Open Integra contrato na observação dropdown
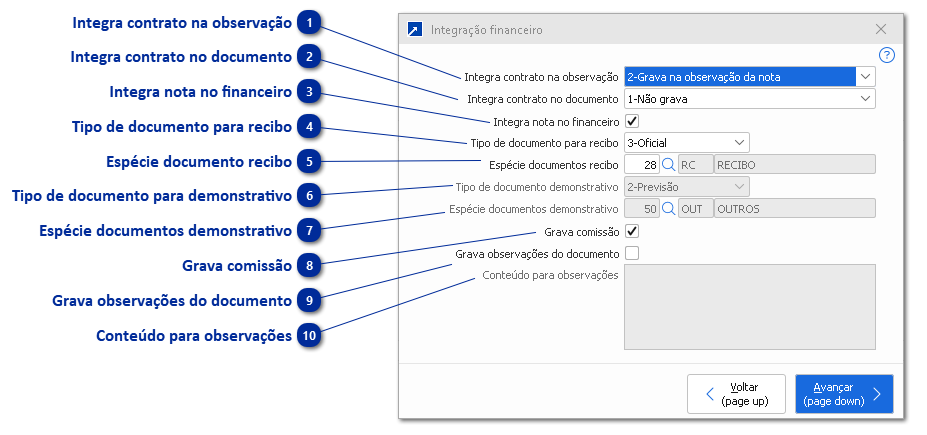Image resolution: width=927 pixels, height=435 pixels. coord(866,77)
